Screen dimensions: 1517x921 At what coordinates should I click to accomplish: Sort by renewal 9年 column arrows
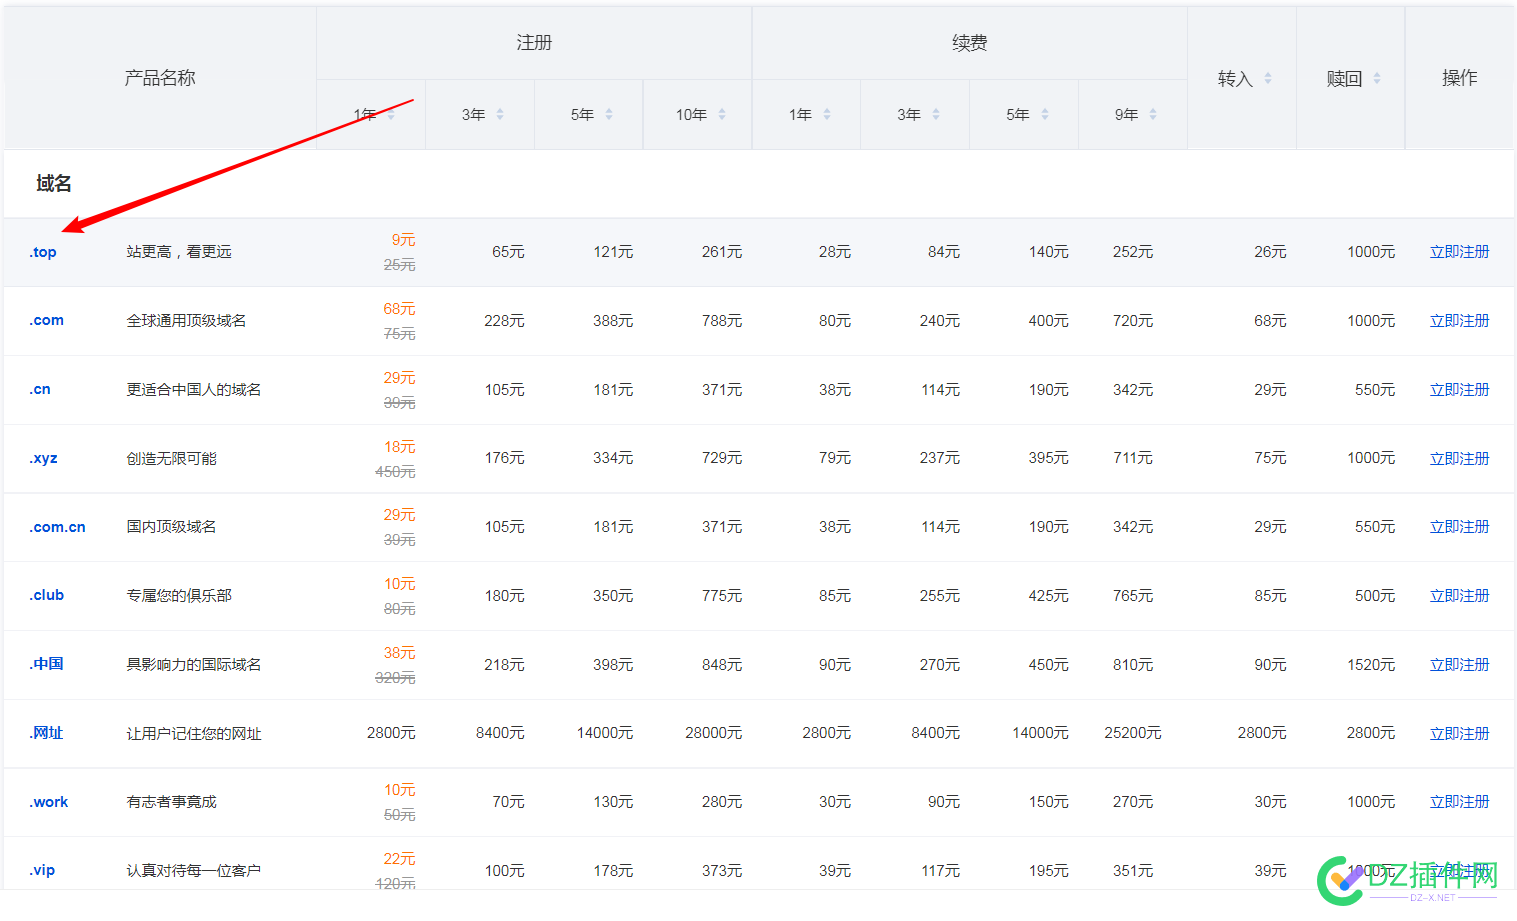pyautogui.click(x=1153, y=115)
